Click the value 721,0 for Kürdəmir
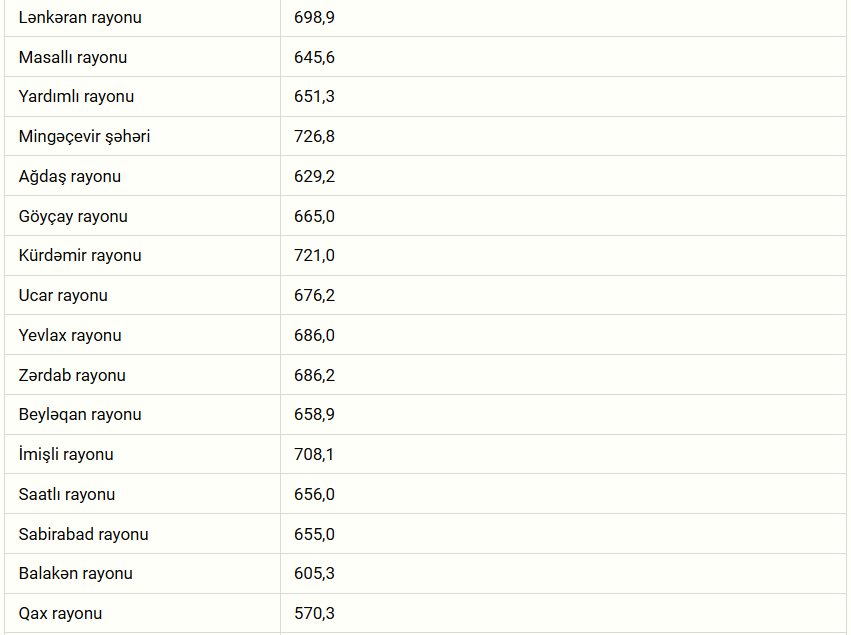Screen dimensions: 851x635 314,256
